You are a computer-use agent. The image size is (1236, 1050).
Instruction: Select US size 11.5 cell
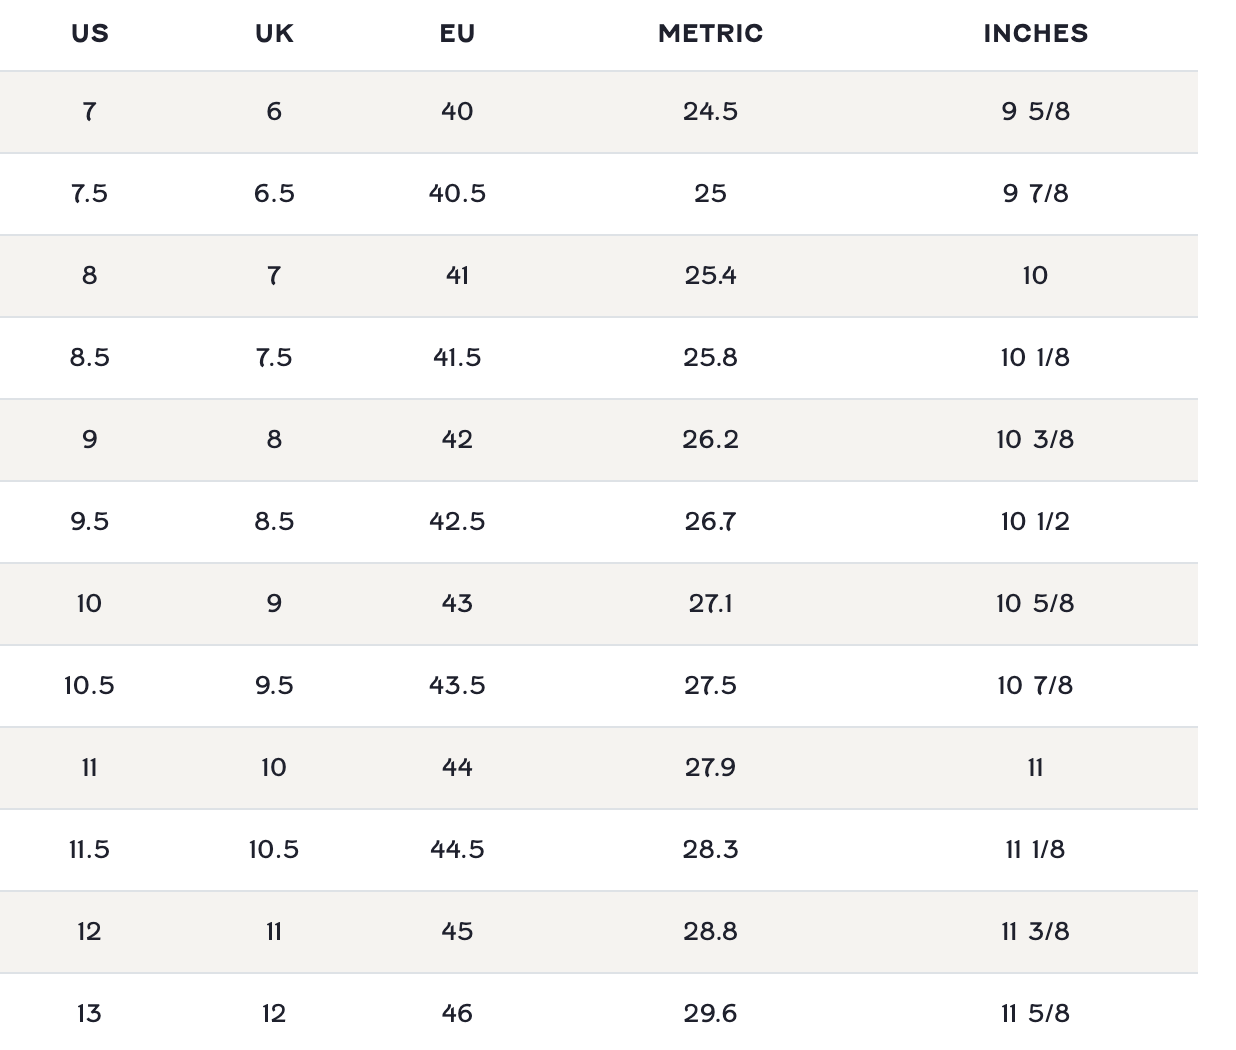[x=89, y=849]
